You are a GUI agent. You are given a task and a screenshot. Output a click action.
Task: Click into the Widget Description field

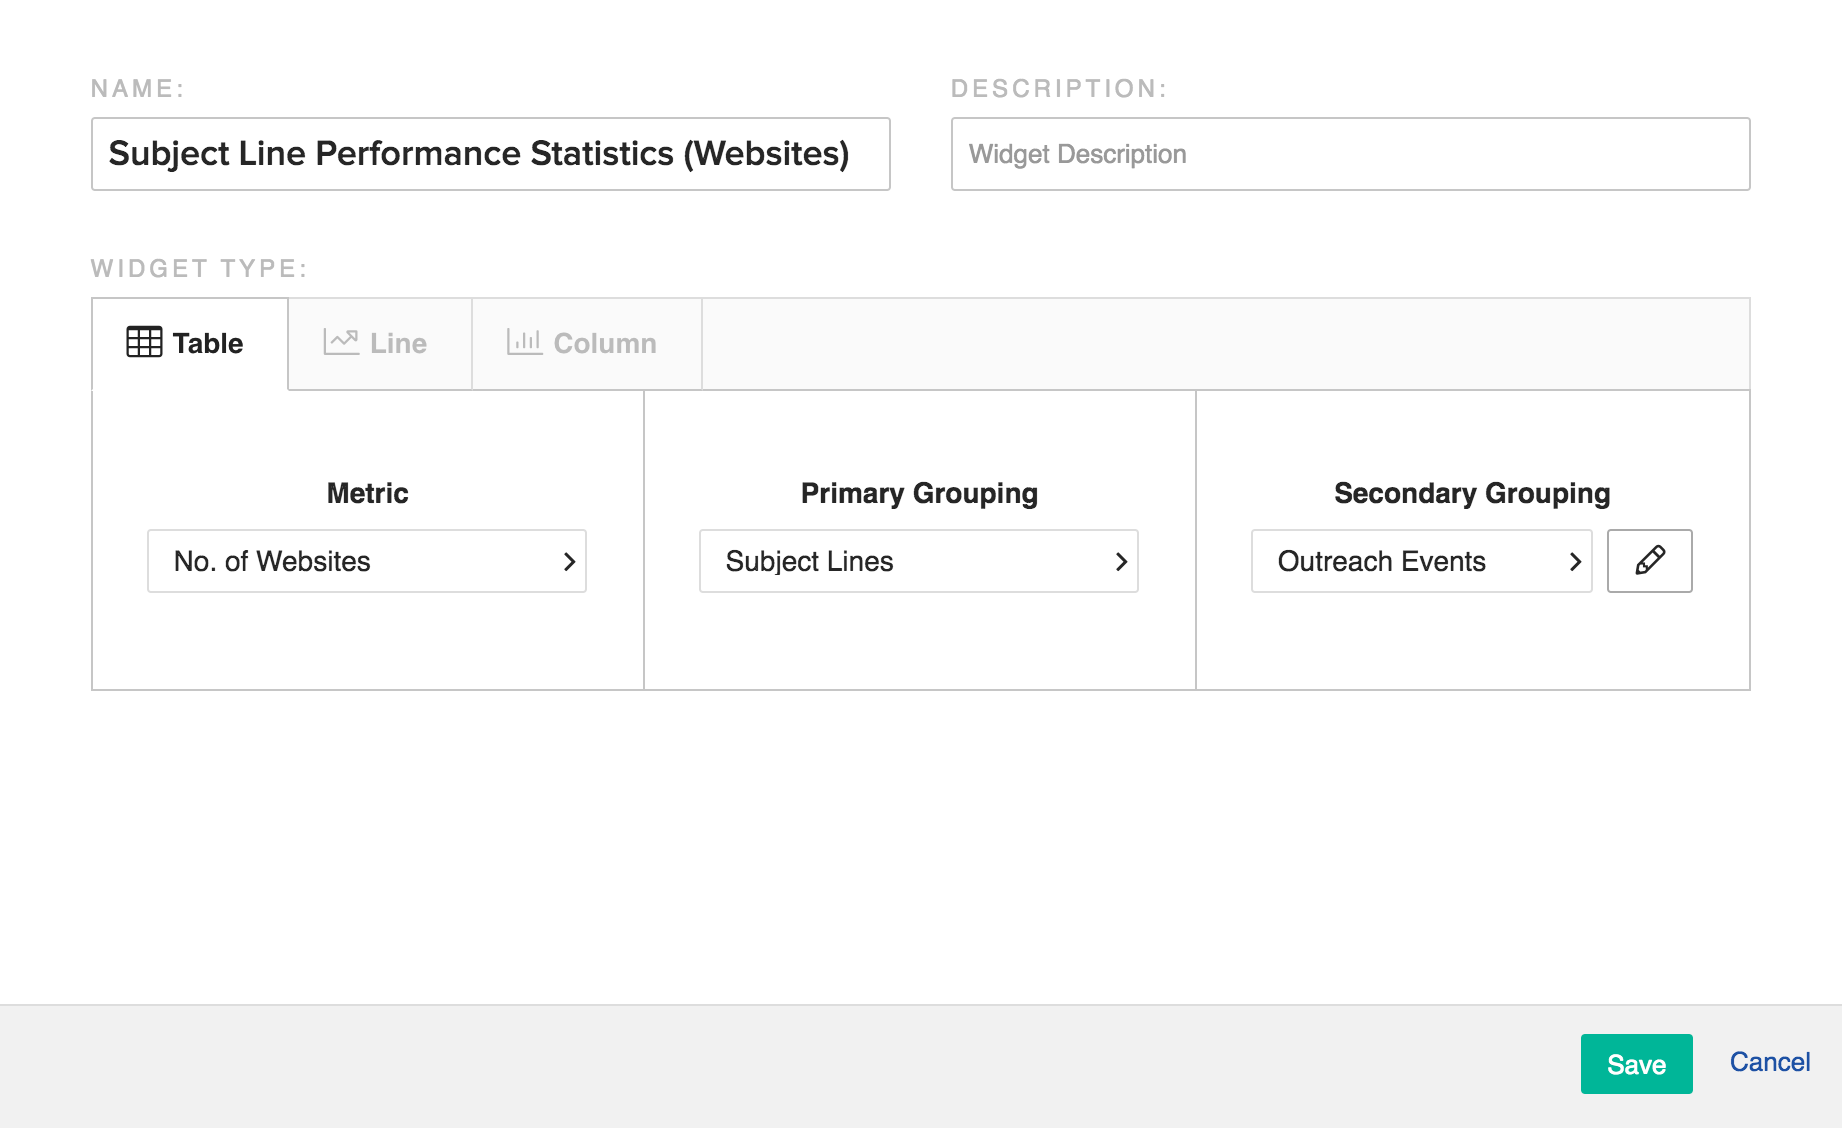[x=1350, y=154]
